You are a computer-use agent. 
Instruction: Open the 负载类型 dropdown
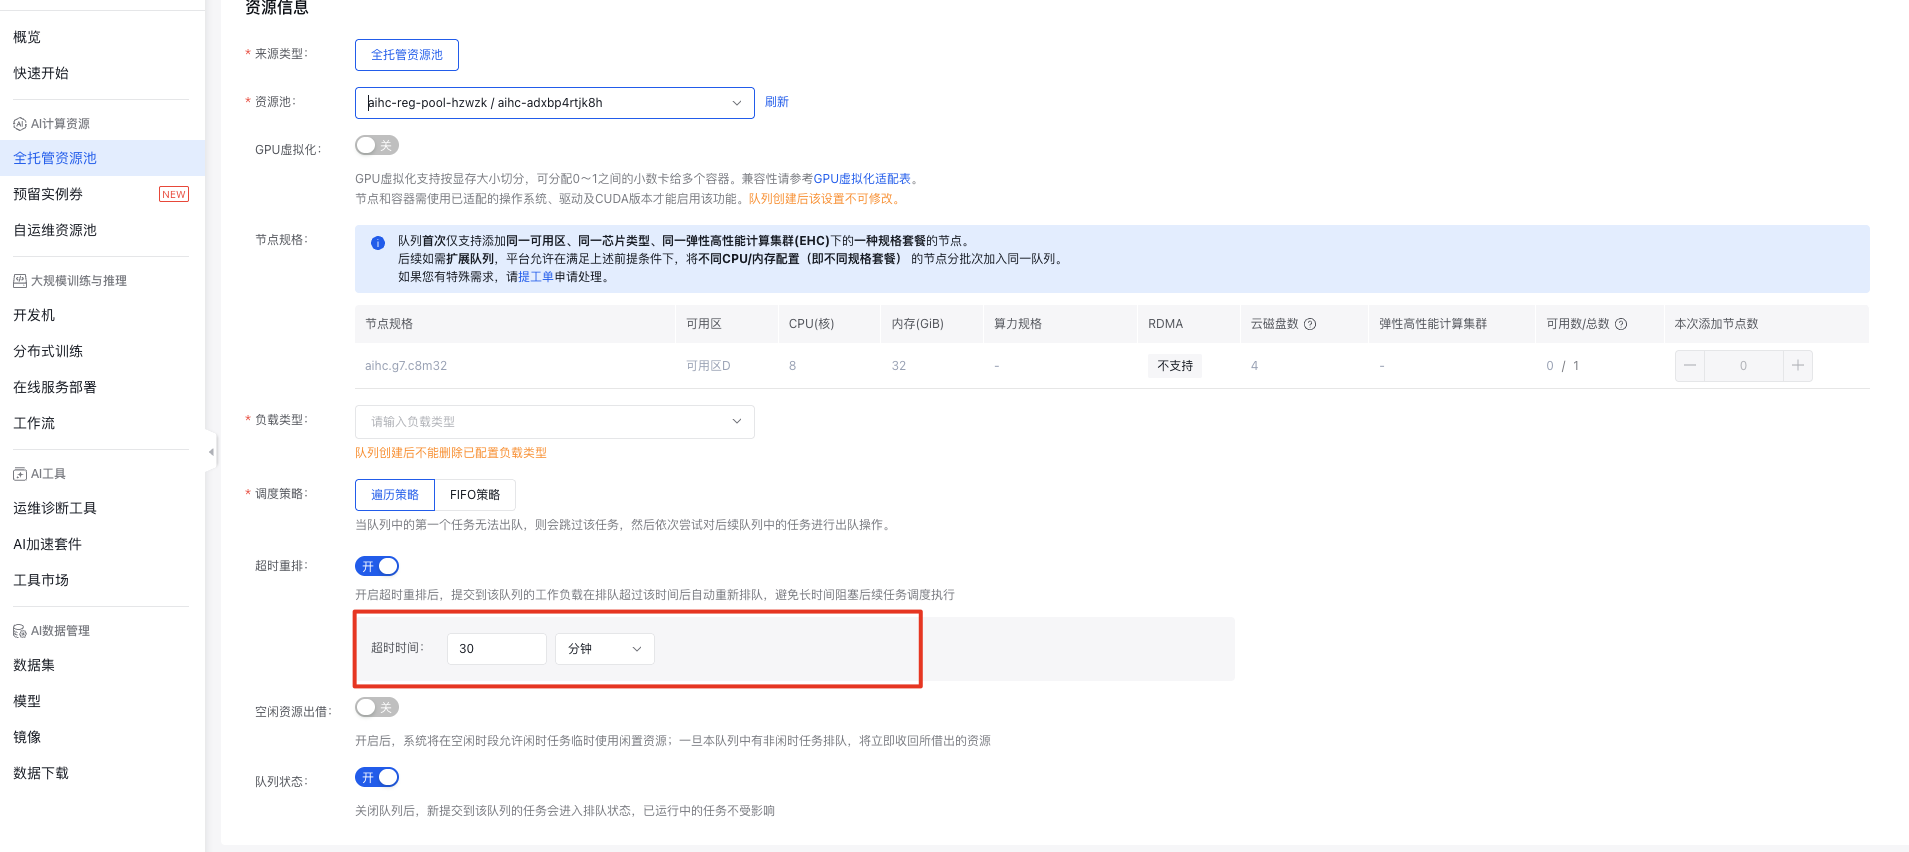click(x=555, y=422)
